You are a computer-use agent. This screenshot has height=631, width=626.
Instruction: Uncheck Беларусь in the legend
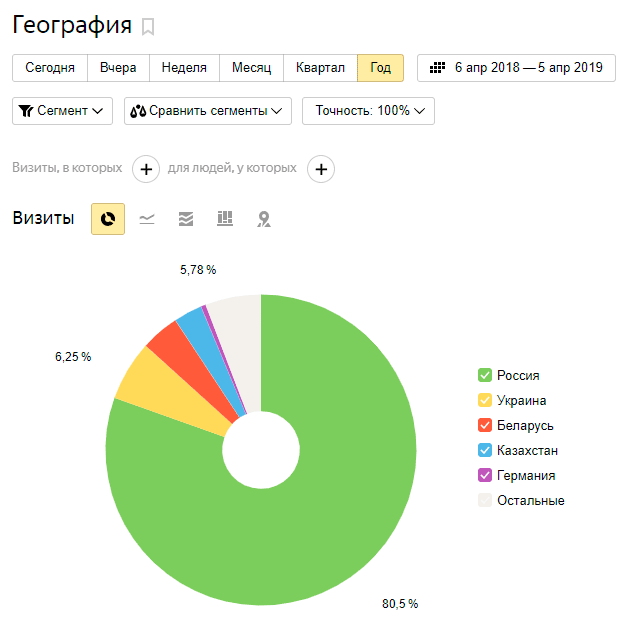click(485, 425)
